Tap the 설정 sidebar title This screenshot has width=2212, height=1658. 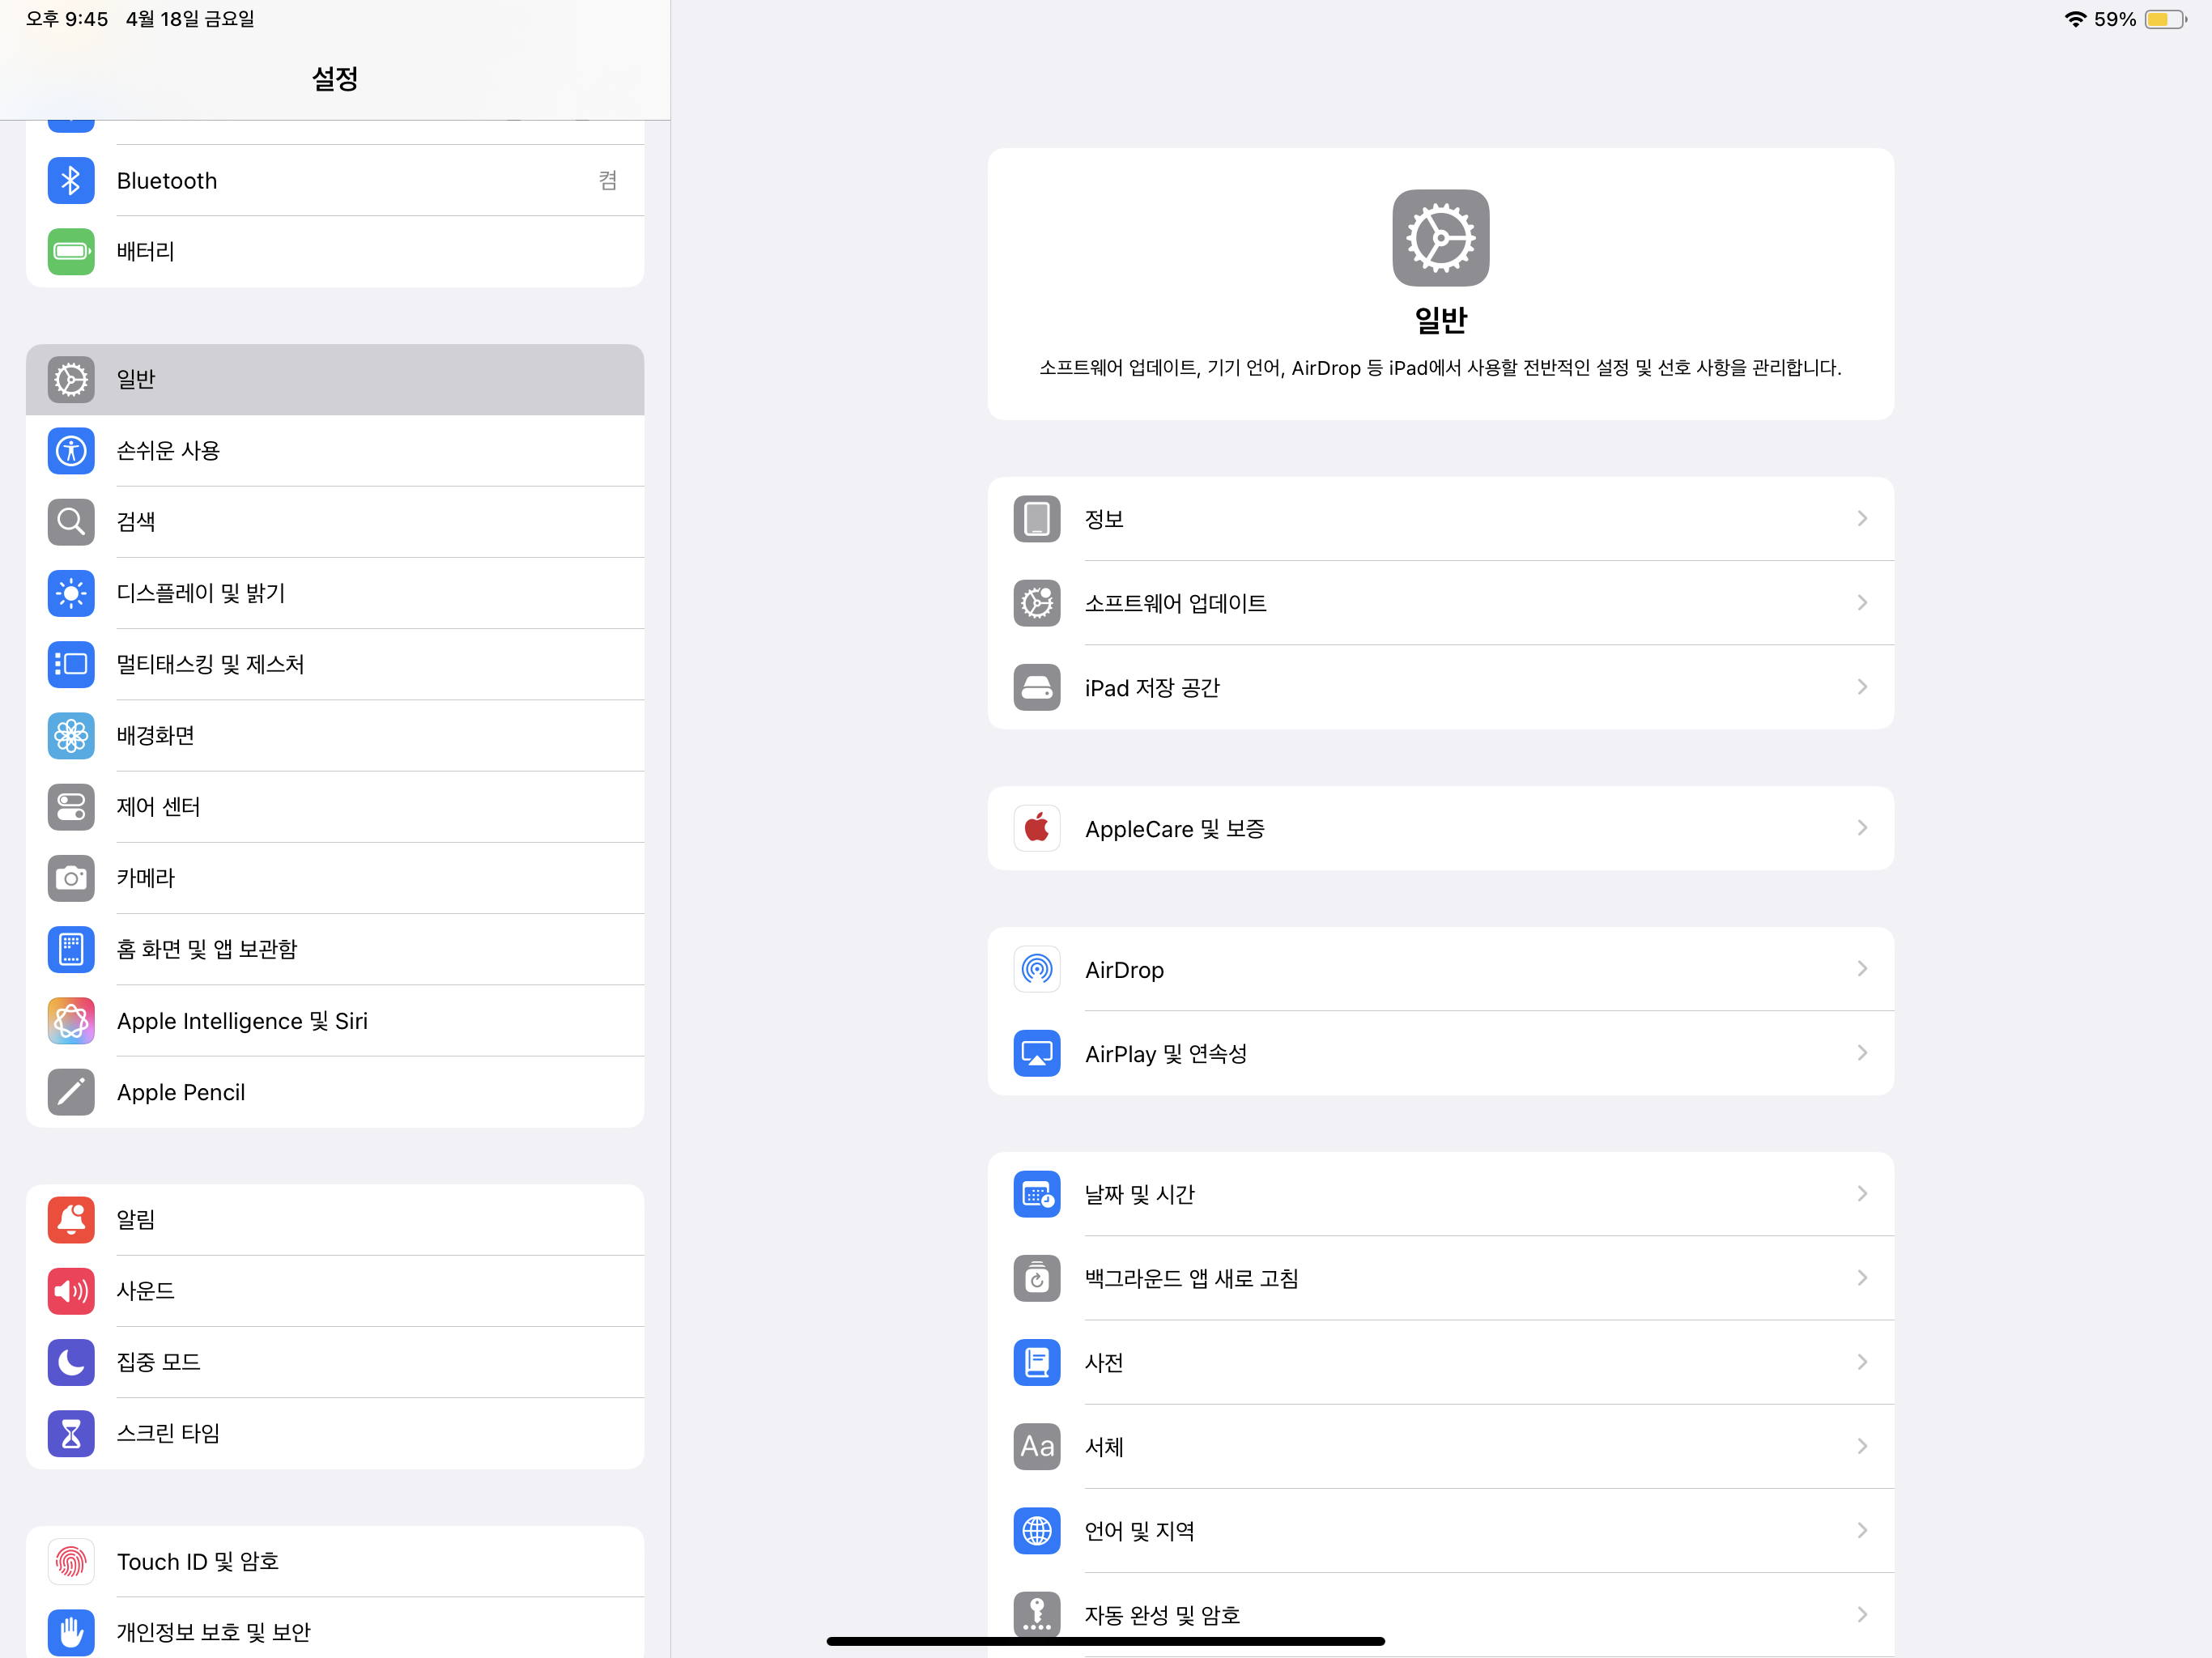pos(335,78)
